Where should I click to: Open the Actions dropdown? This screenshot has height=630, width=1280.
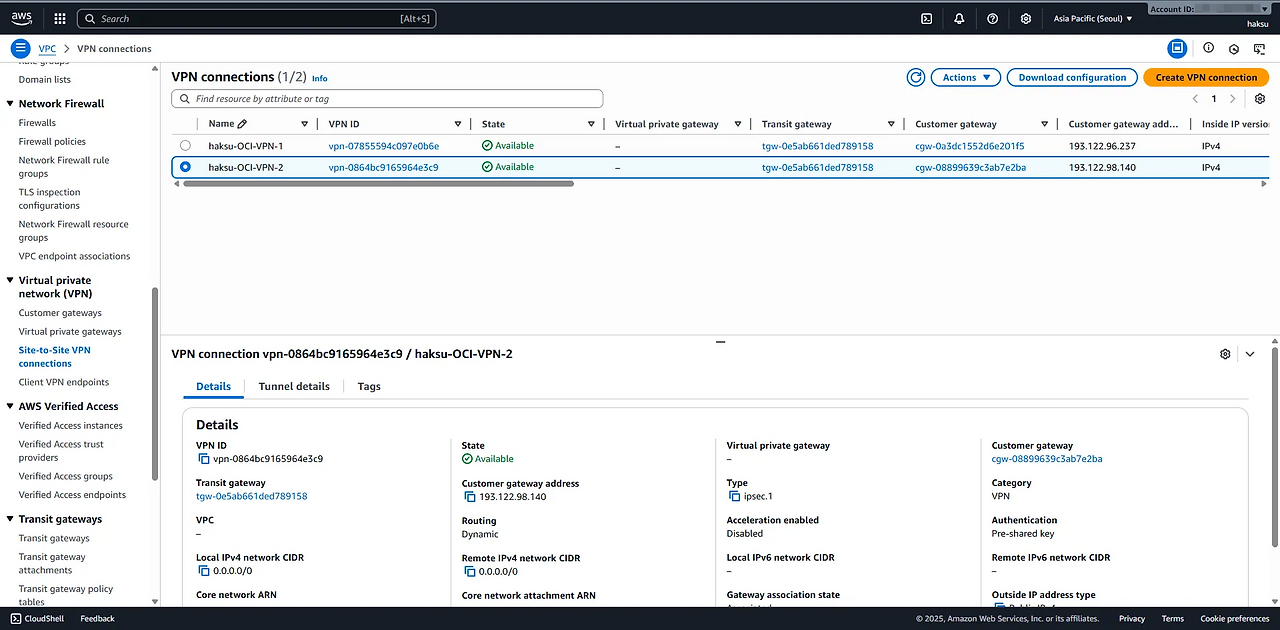965,77
